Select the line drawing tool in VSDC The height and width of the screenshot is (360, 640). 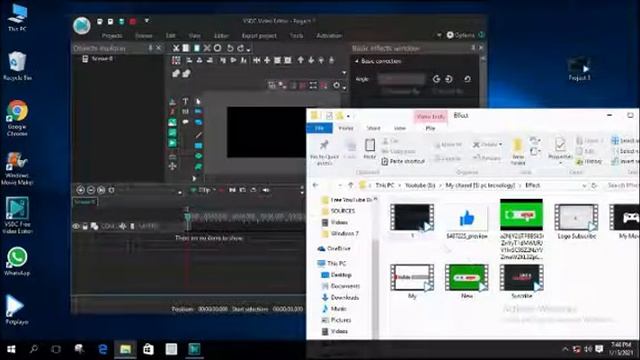coord(198,135)
